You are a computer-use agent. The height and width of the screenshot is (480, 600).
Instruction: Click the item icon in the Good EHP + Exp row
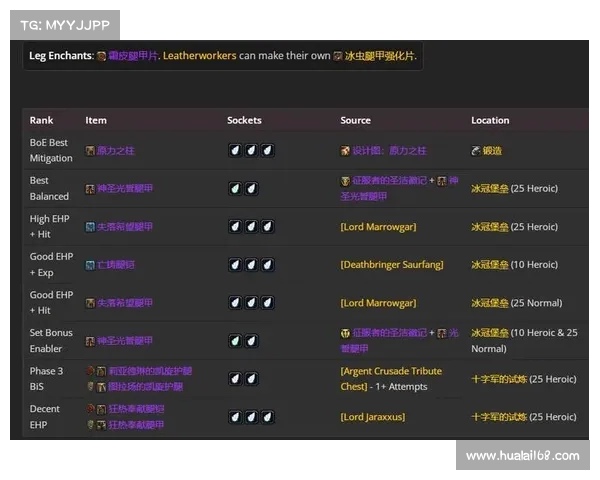point(90,265)
